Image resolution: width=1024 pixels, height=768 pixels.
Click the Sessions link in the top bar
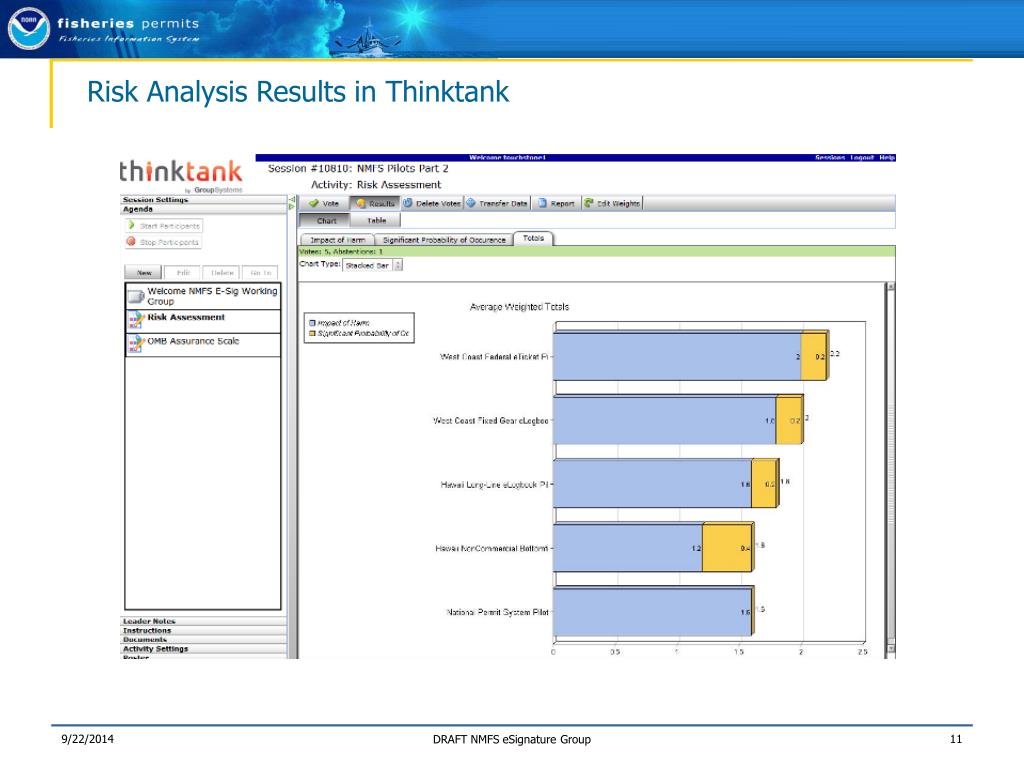pyautogui.click(x=830, y=157)
